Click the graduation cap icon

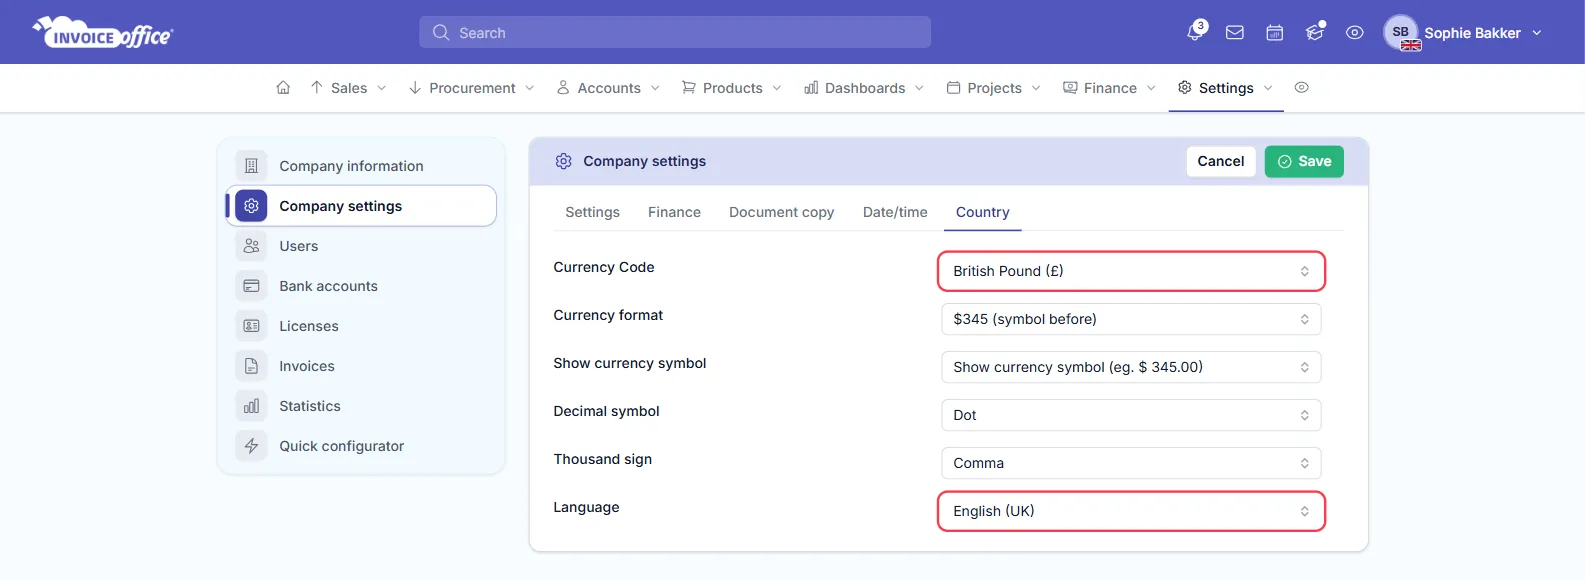point(1315,33)
